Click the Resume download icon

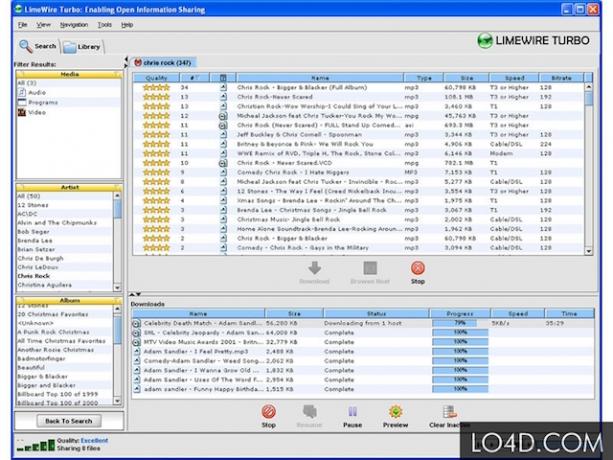(x=309, y=412)
